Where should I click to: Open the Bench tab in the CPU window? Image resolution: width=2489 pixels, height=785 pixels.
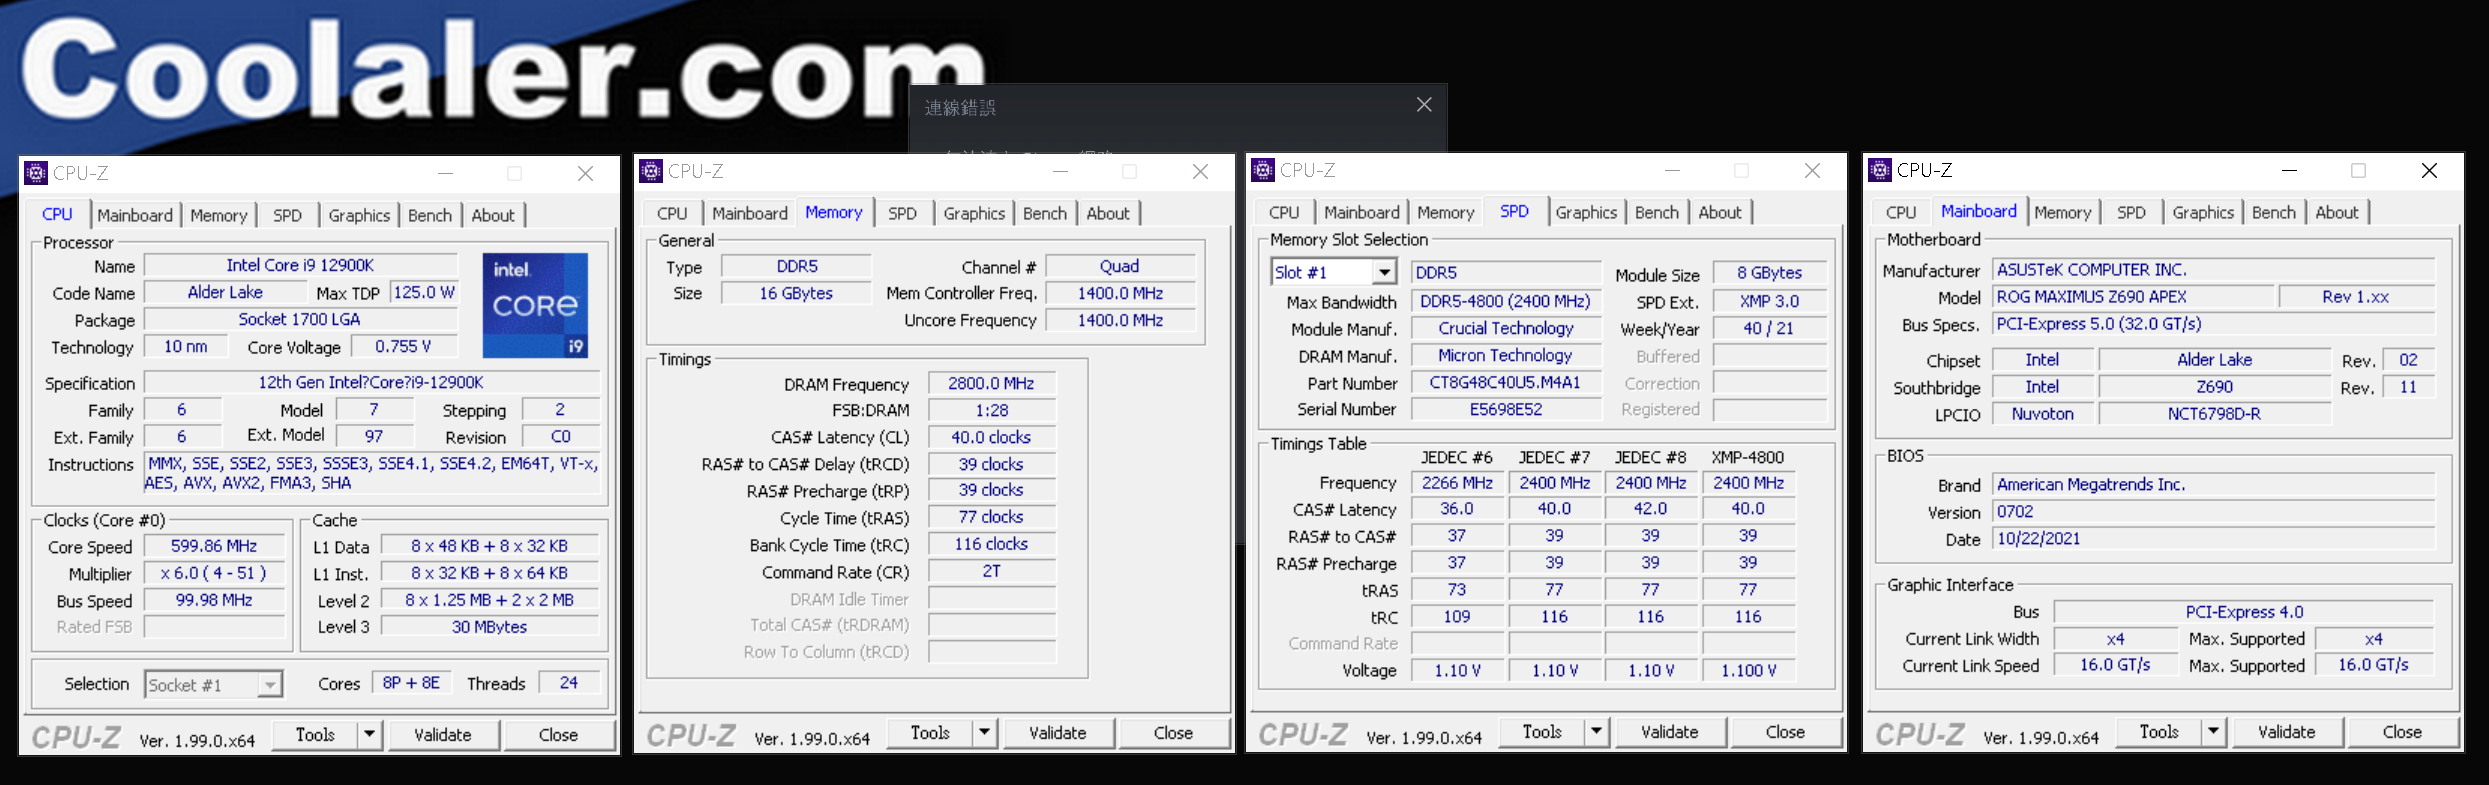[429, 215]
